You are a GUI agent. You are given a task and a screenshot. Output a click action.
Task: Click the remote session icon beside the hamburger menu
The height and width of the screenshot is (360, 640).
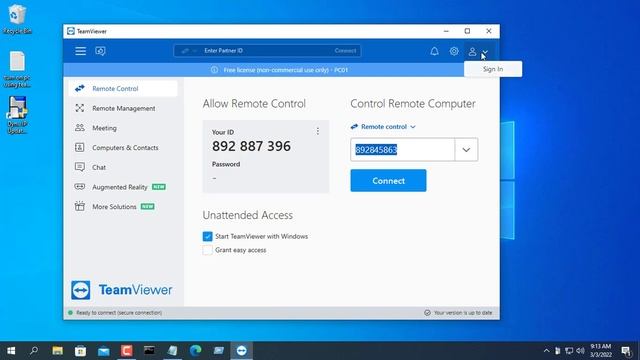(100, 51)
